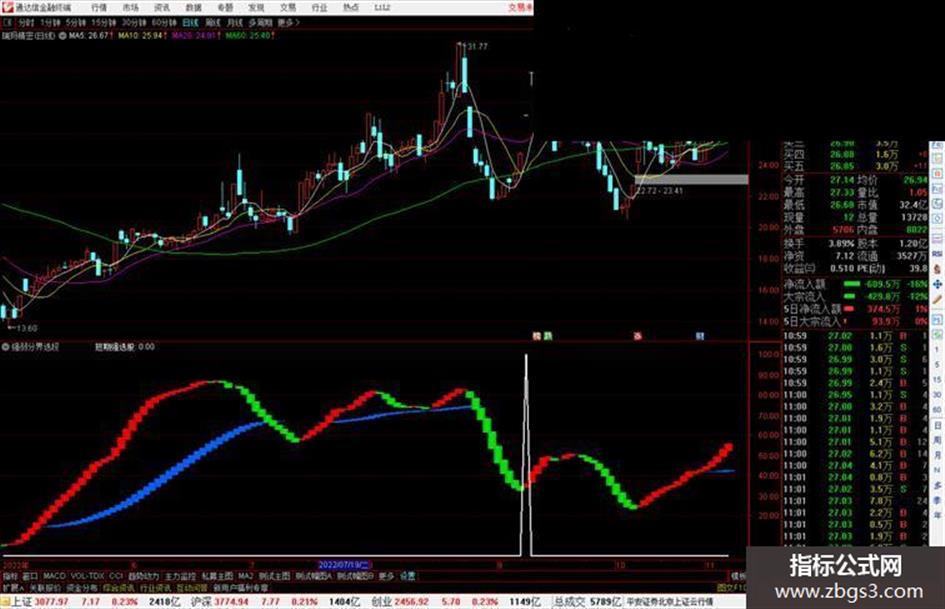Click the round icon beside the stock name

(62, 36)
